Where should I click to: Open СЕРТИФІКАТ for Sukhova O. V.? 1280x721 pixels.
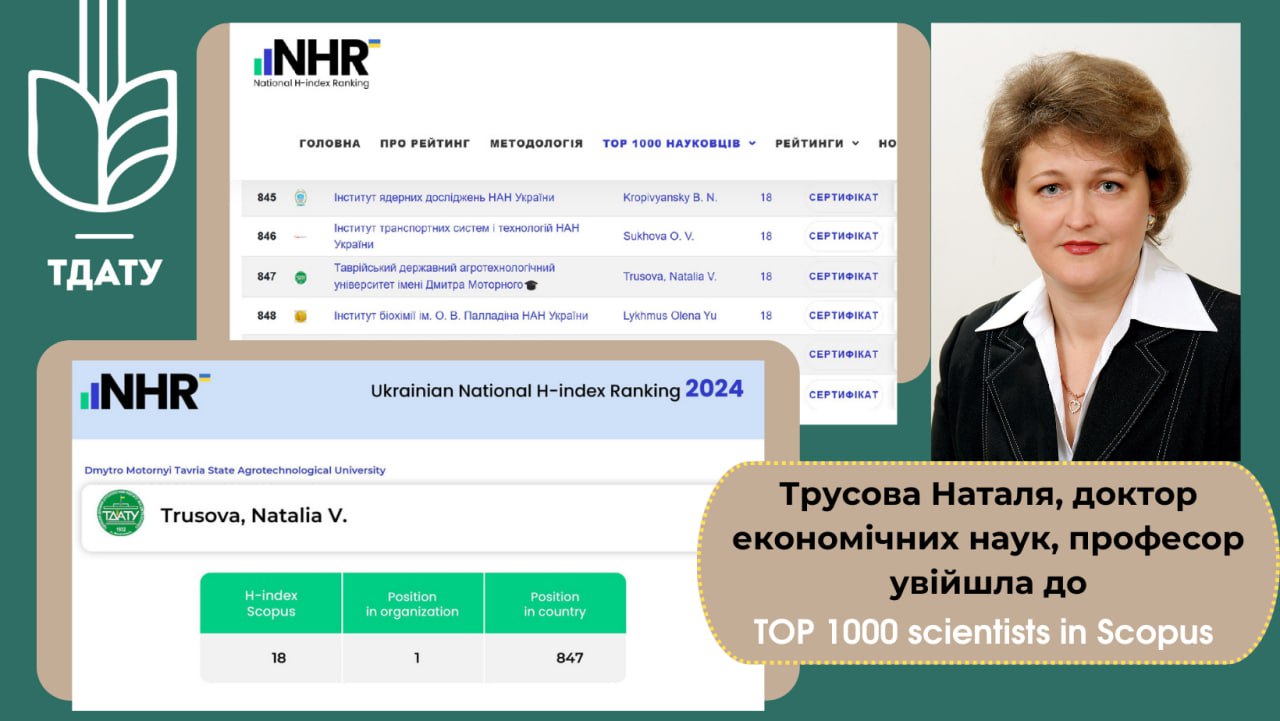[x=843, y=237]
